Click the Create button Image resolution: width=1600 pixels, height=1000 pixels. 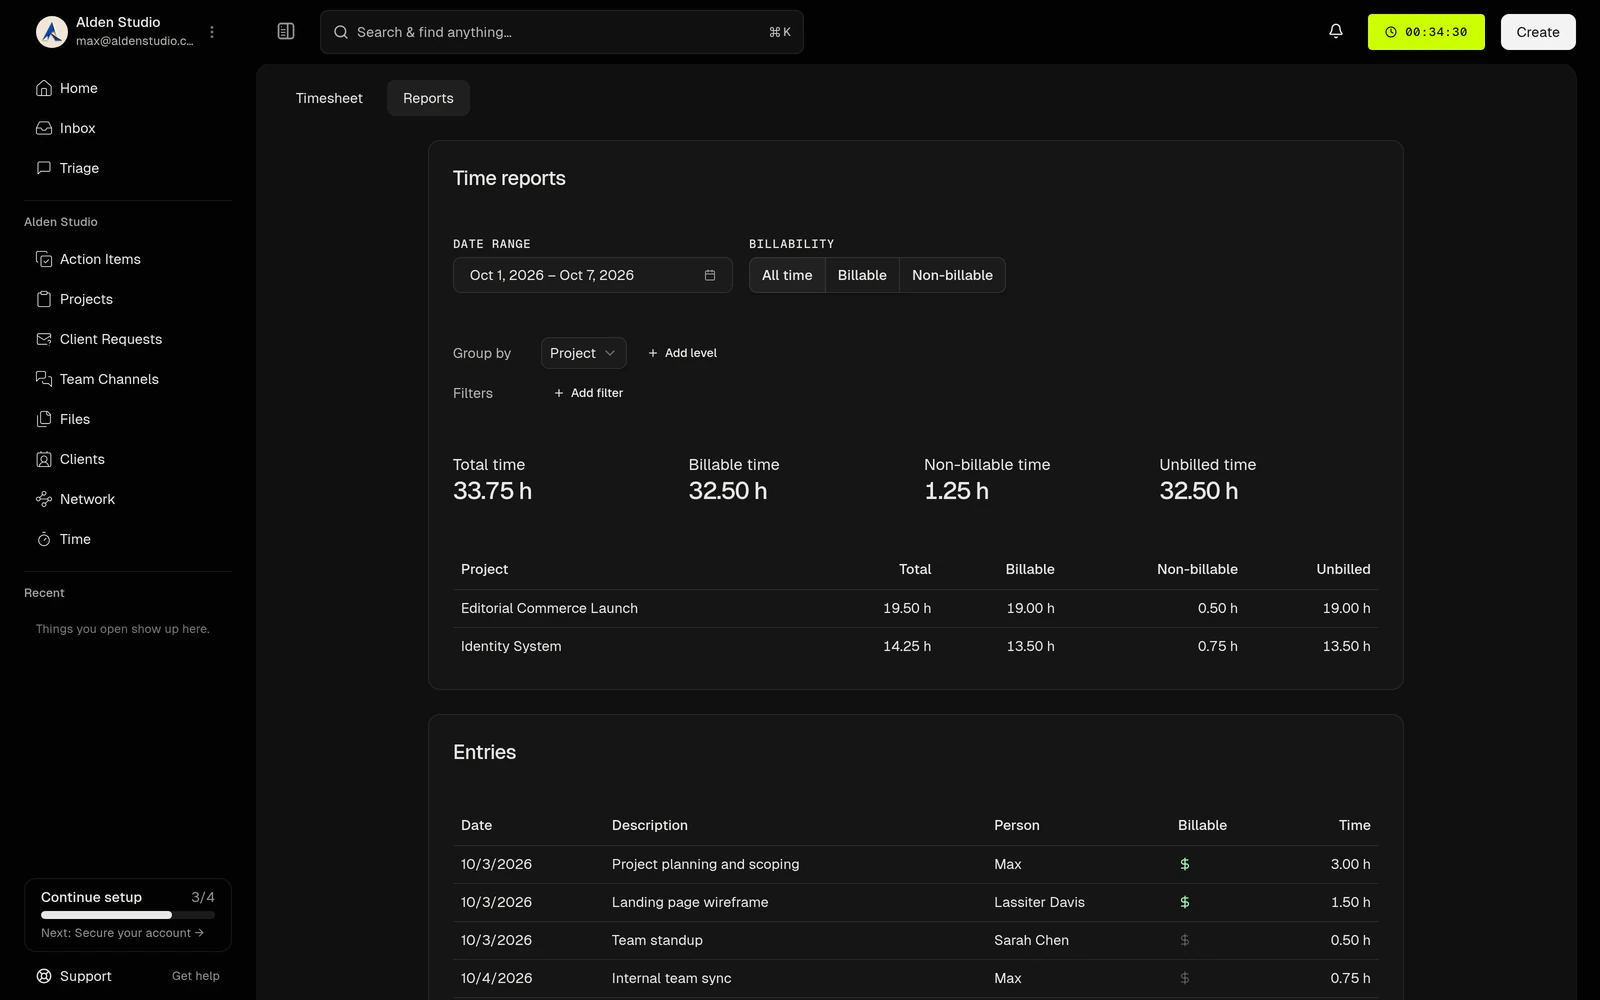click(x=1538, y=32)
